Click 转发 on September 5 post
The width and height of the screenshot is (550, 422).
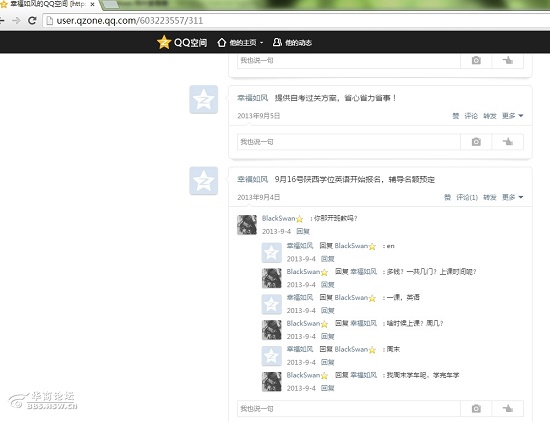[490, 116]
